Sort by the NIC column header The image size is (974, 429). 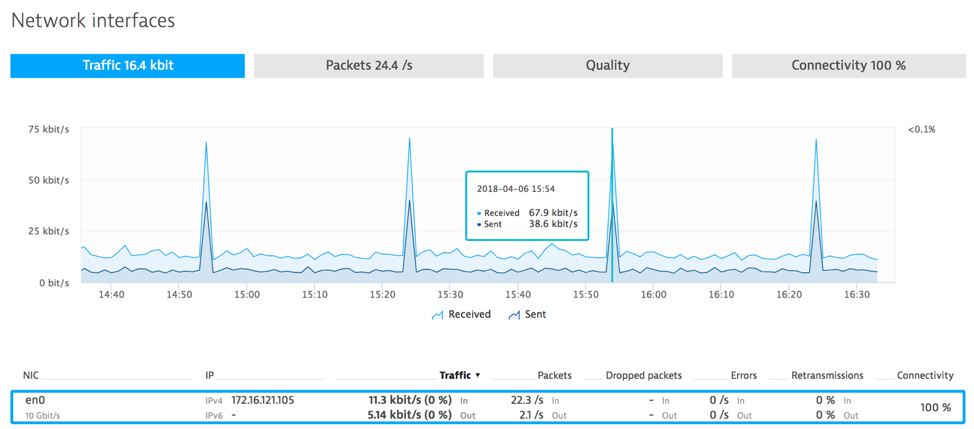click(x=31, y=376)
